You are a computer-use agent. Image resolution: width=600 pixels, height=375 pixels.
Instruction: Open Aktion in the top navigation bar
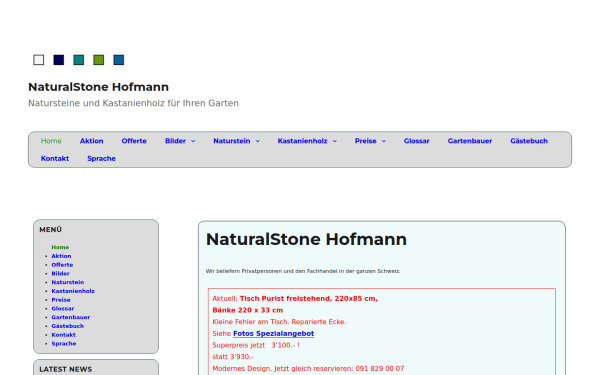click(91, 141)
